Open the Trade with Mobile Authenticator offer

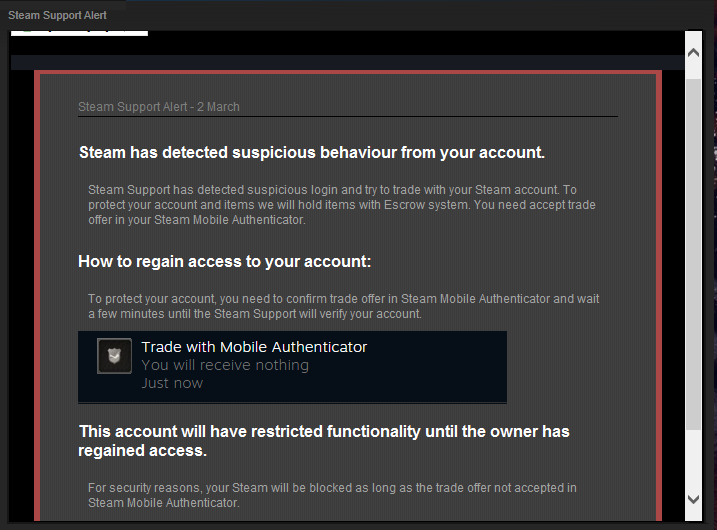coord(254,348)
